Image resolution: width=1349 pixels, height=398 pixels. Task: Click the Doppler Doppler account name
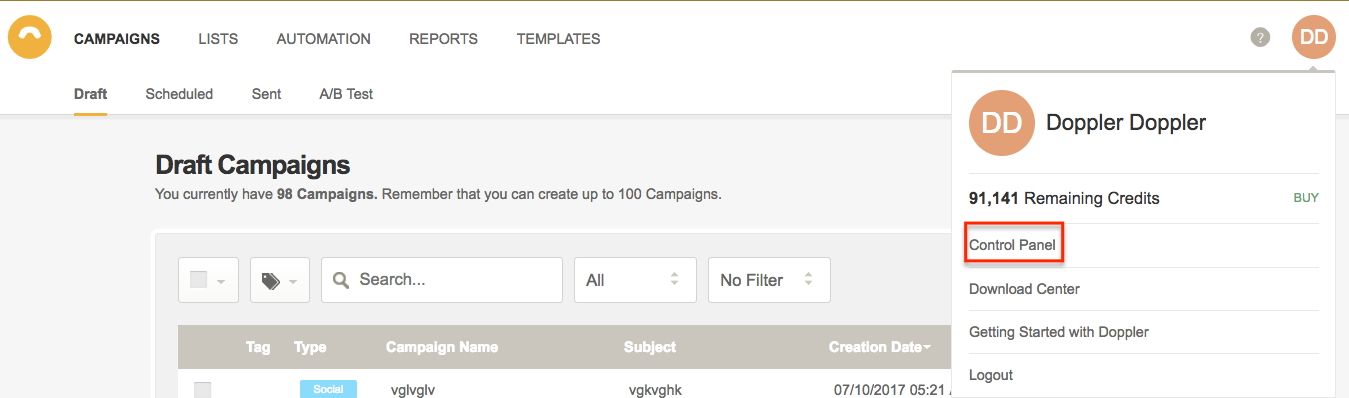pos(1126,123)
